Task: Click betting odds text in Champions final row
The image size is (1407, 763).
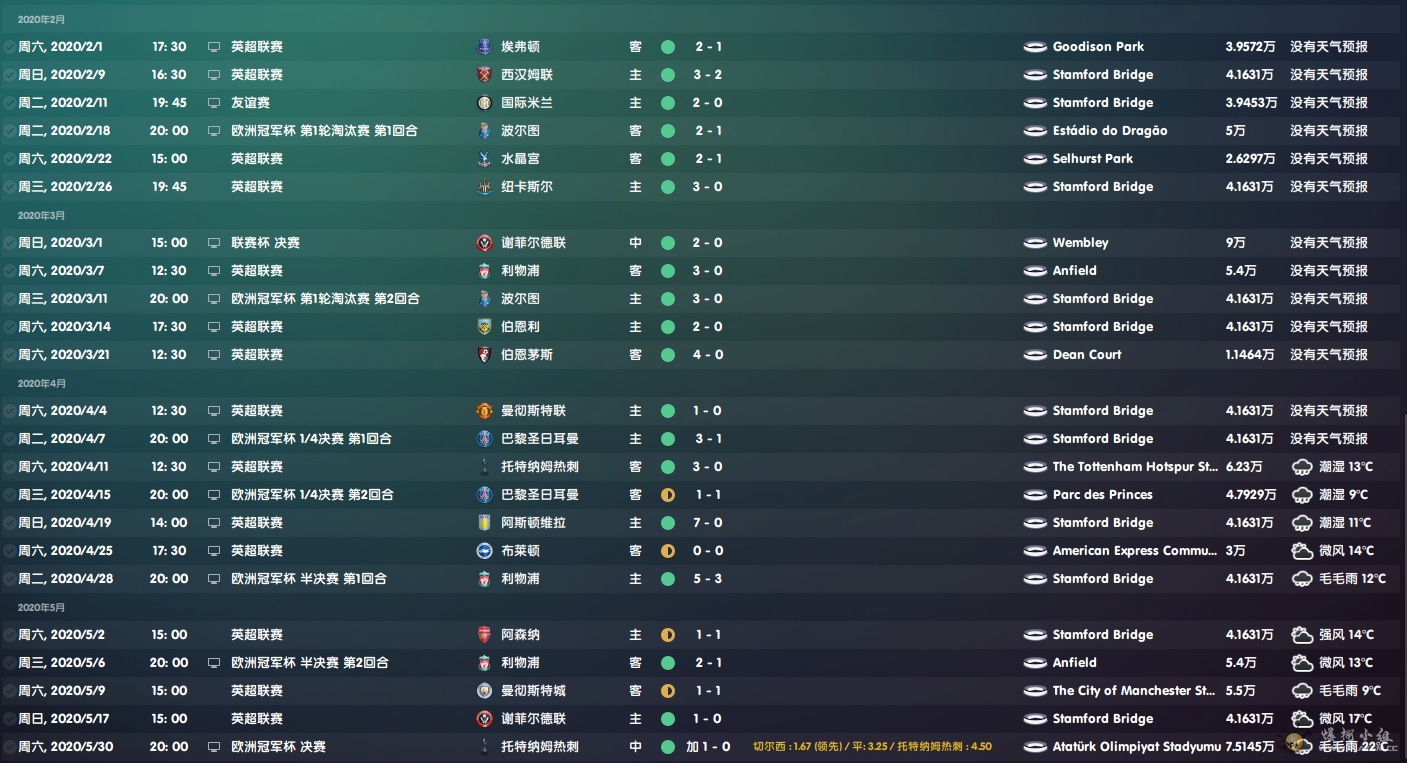Action: 872,746
